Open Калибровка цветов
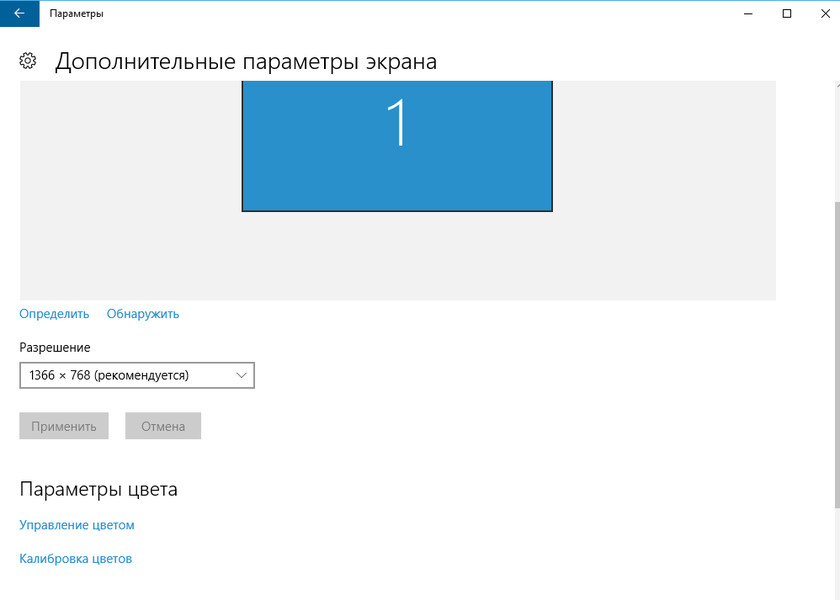840x600 pixels. pos(76,559)
